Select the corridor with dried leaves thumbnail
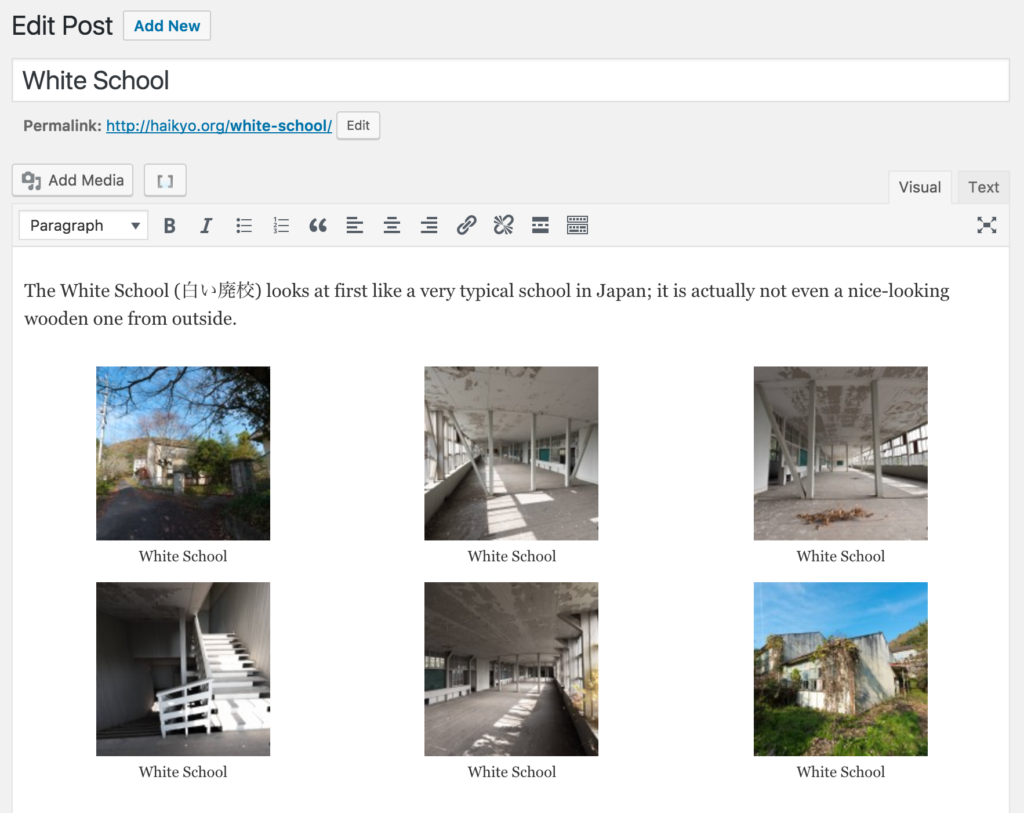Screen dimensions: 1024x813 tap(840, 453)
